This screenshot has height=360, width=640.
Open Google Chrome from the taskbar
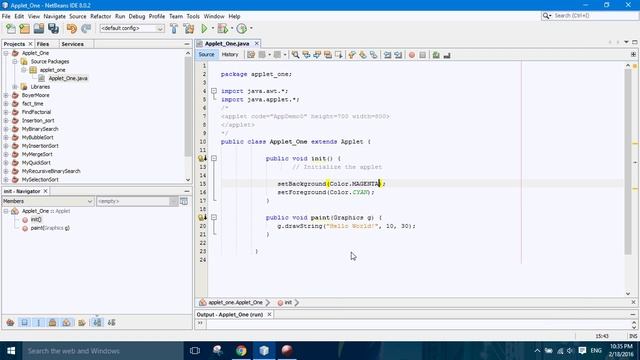click(x=241, y=351)
